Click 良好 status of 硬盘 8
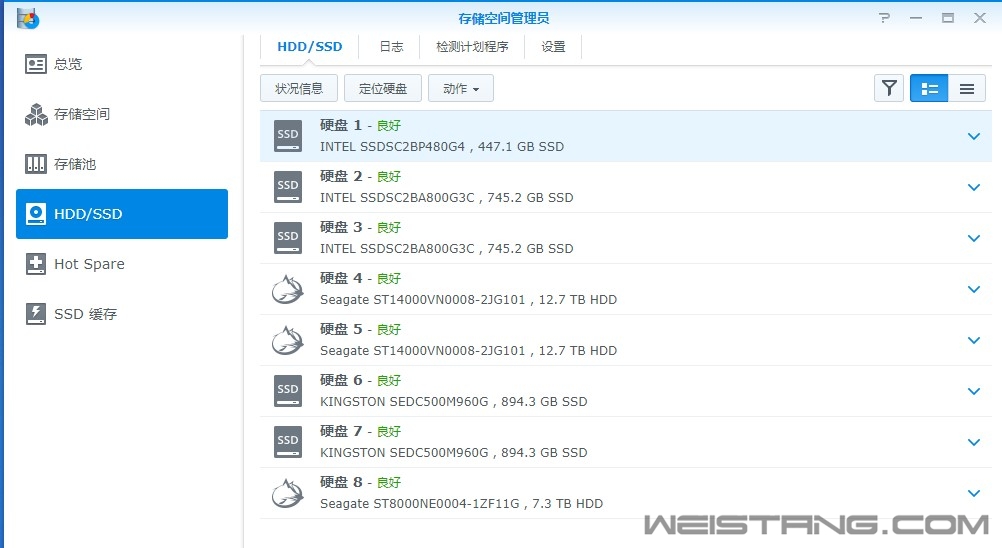The image size is (1002, 548). (x=389, y=482)
